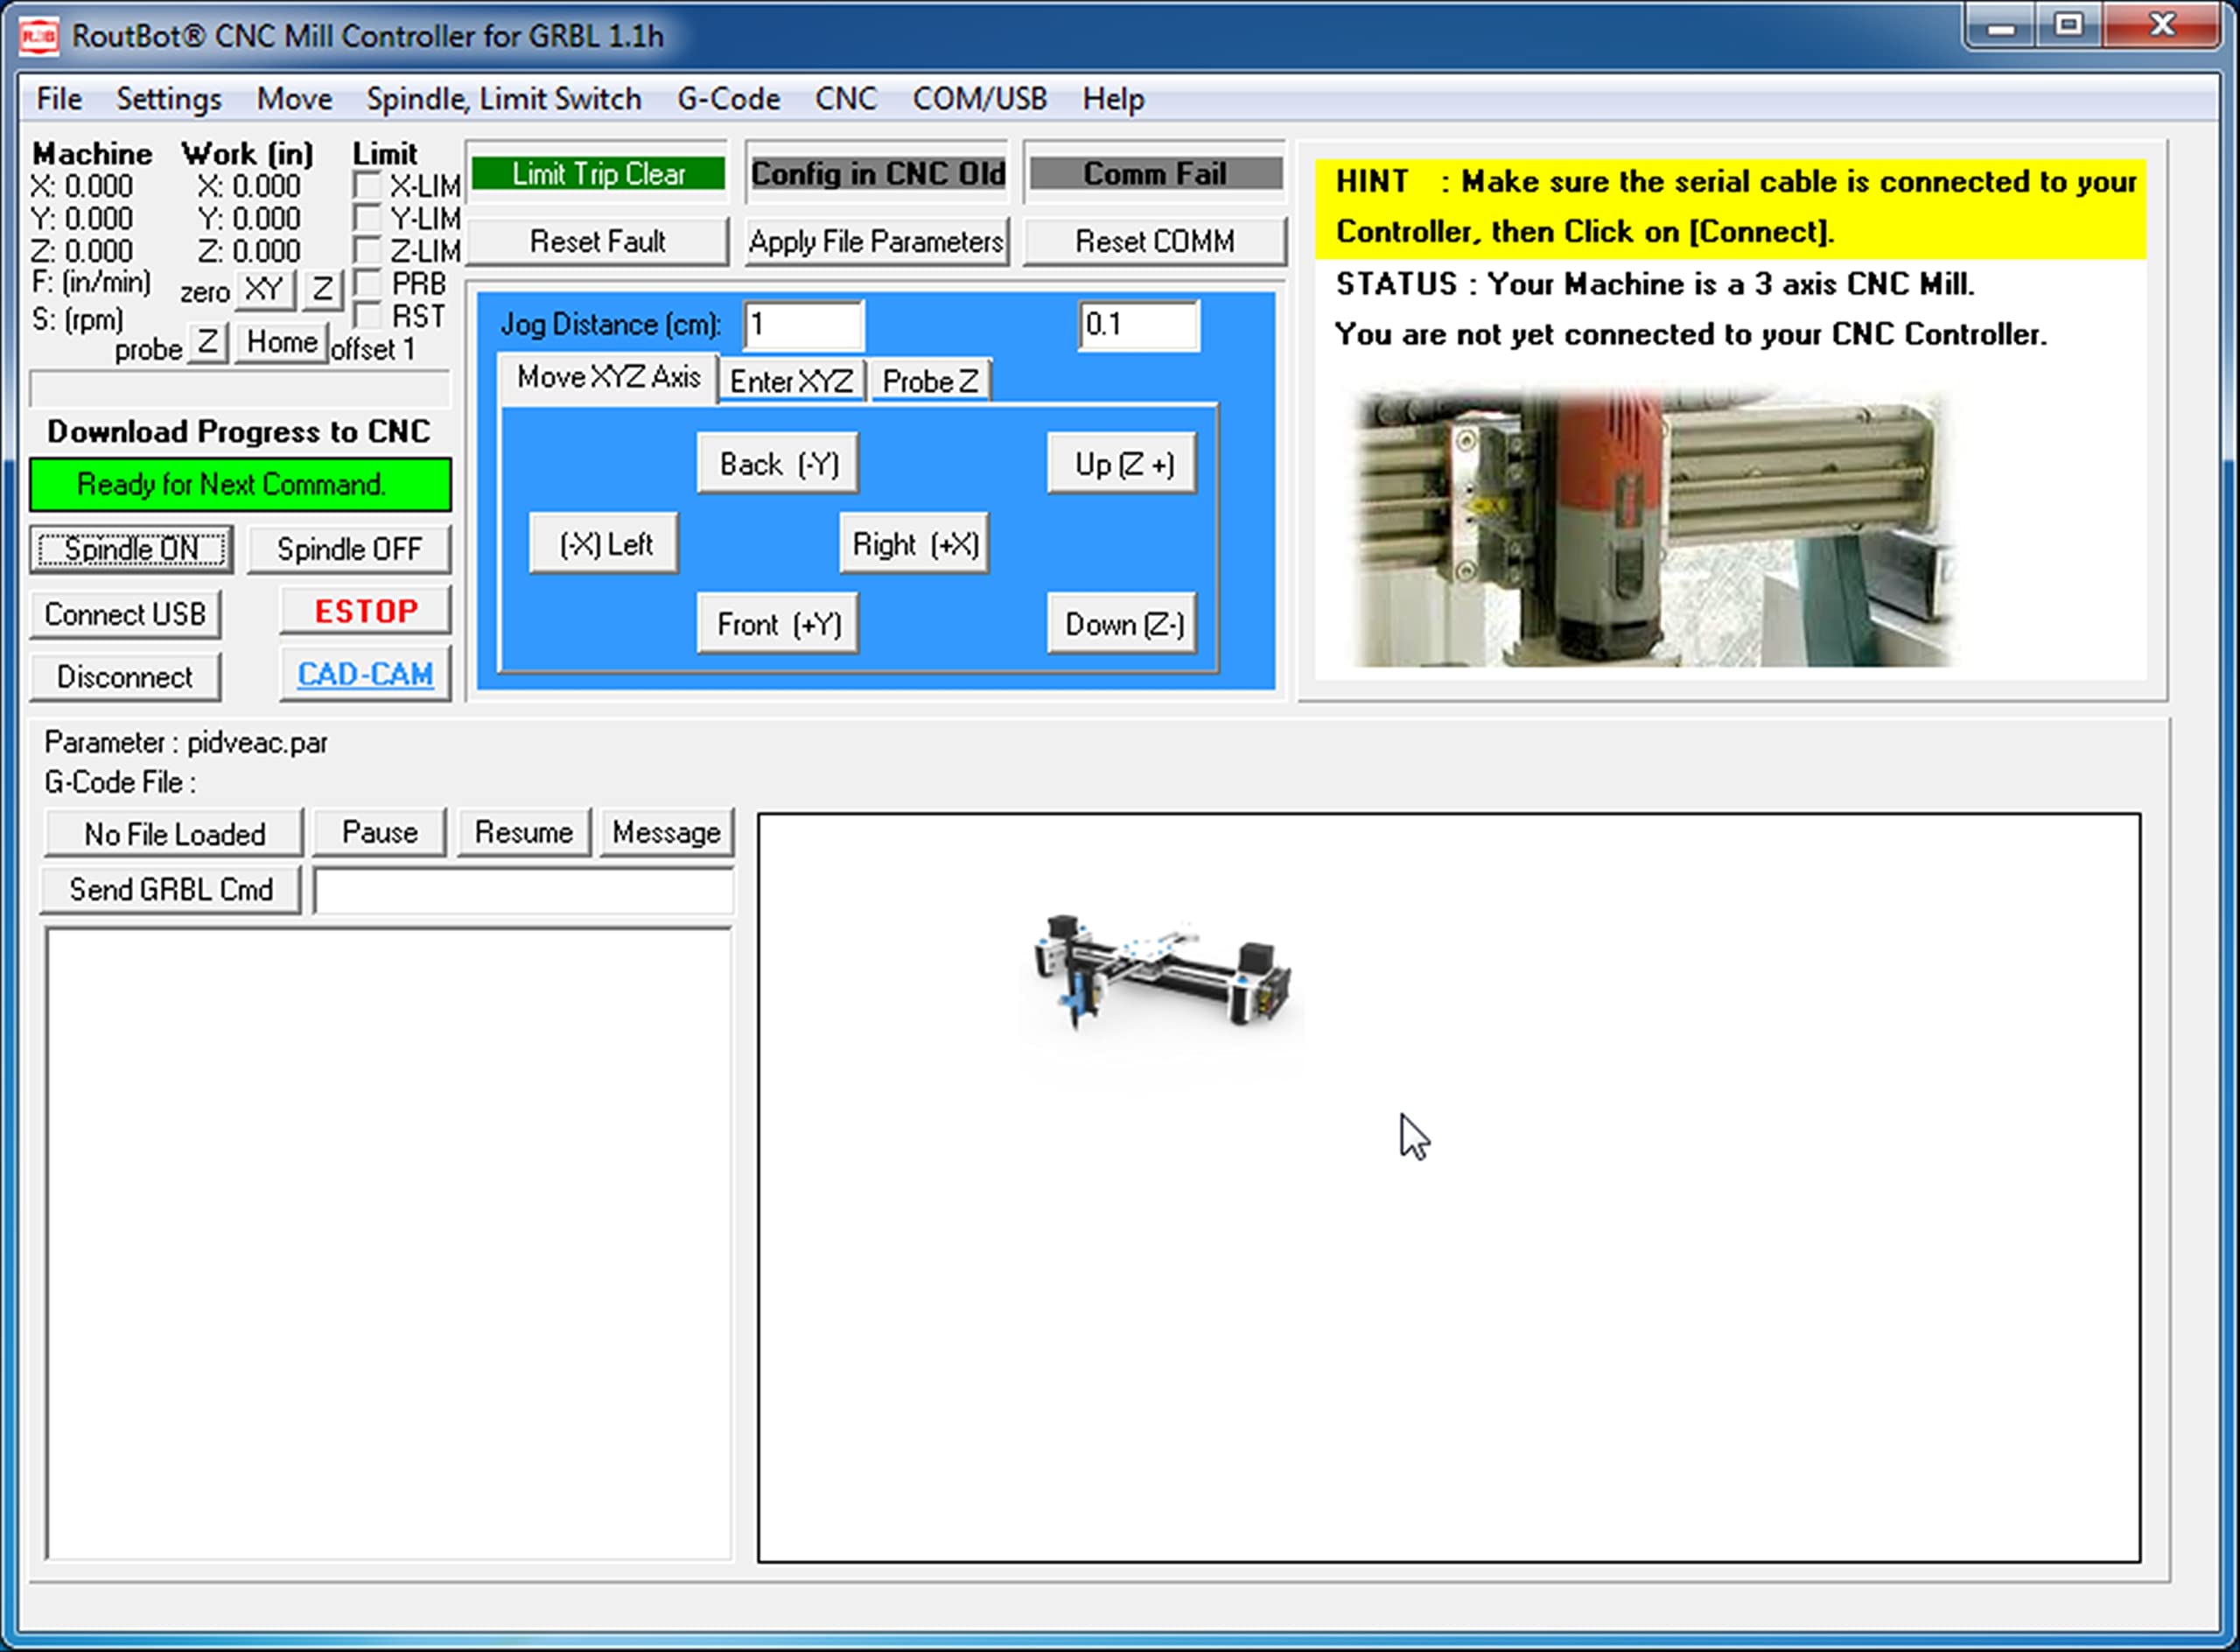Click Send GRBL Cmd button
Viewport: 2240px width, 1652px height.
170,890
